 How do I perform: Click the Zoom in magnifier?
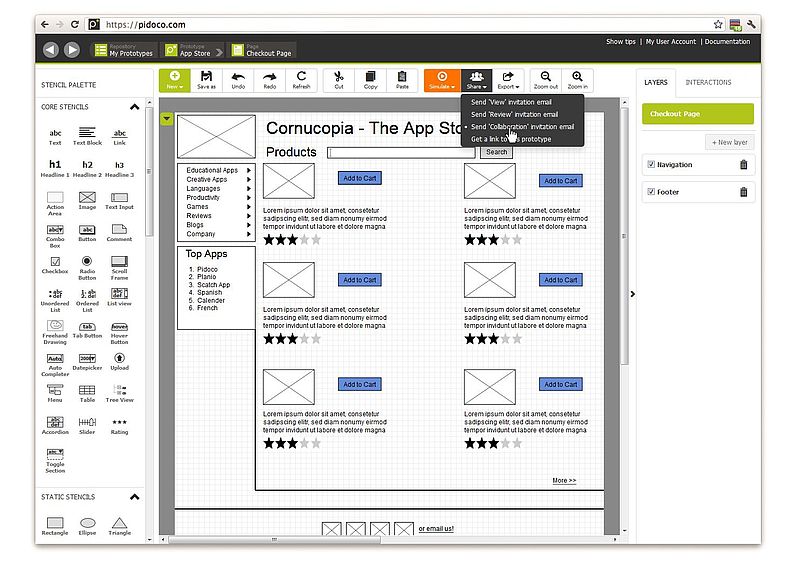point(577,81)
